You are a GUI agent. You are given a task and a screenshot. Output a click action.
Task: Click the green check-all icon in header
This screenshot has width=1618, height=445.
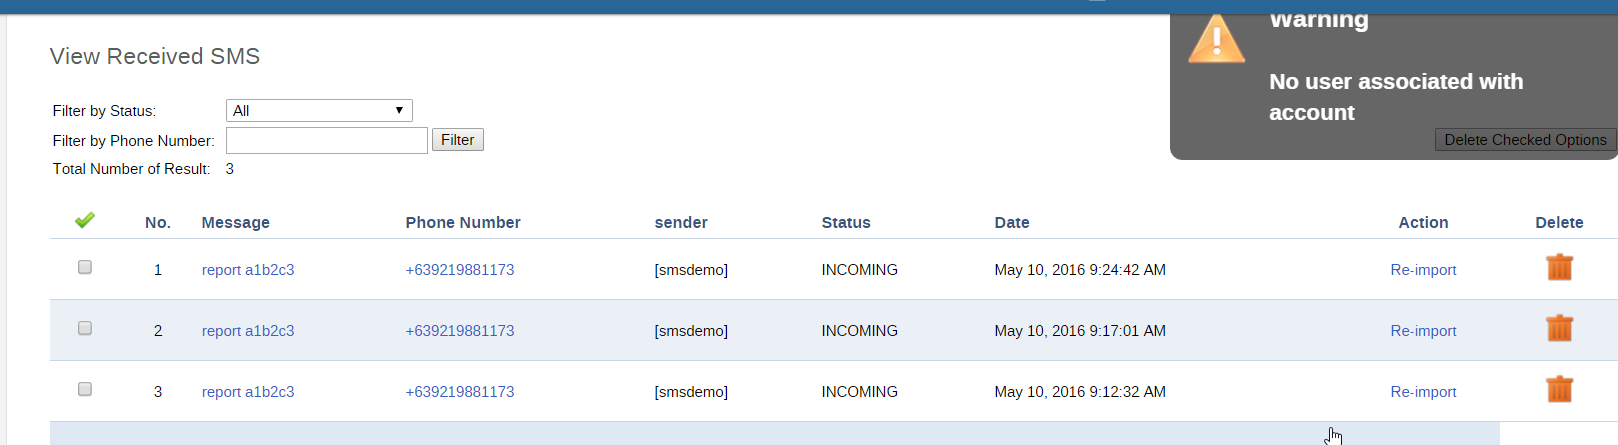(x=85, y=220)
